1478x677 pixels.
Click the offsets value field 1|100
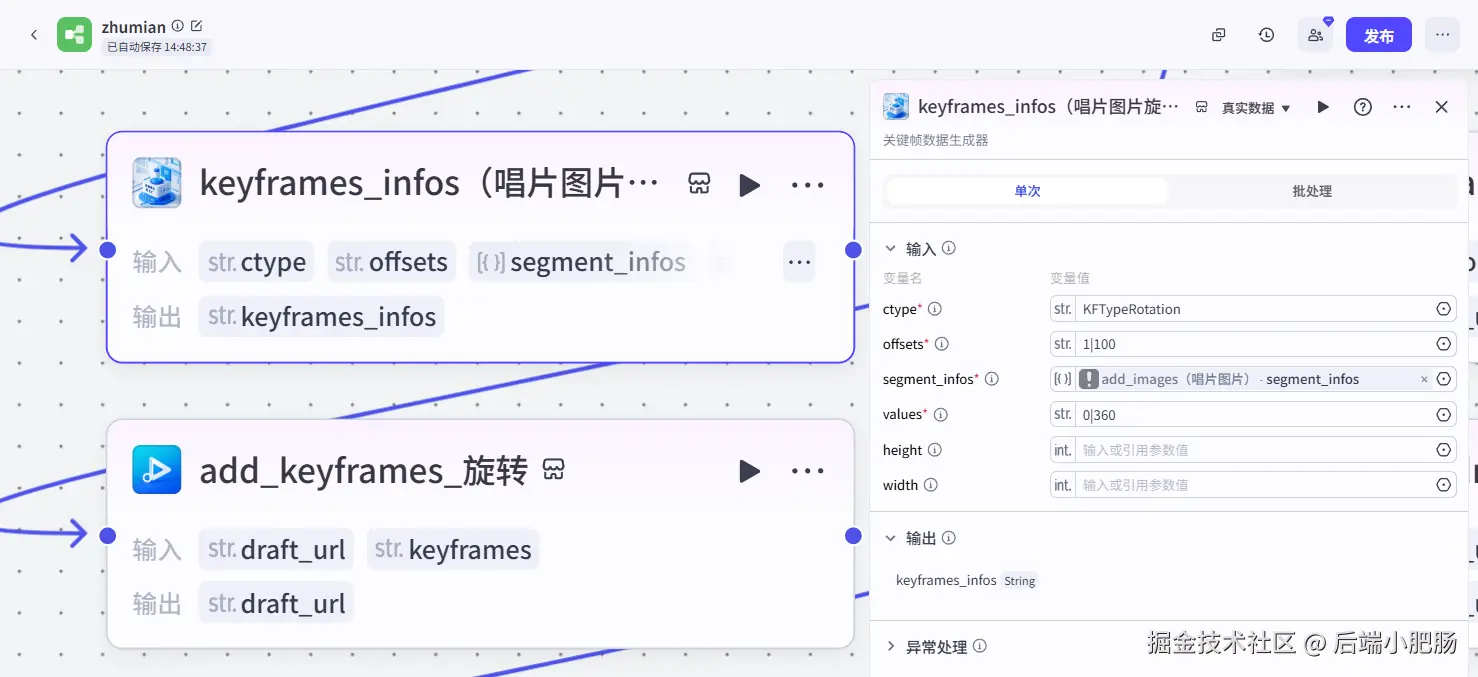coord(1253,344)
